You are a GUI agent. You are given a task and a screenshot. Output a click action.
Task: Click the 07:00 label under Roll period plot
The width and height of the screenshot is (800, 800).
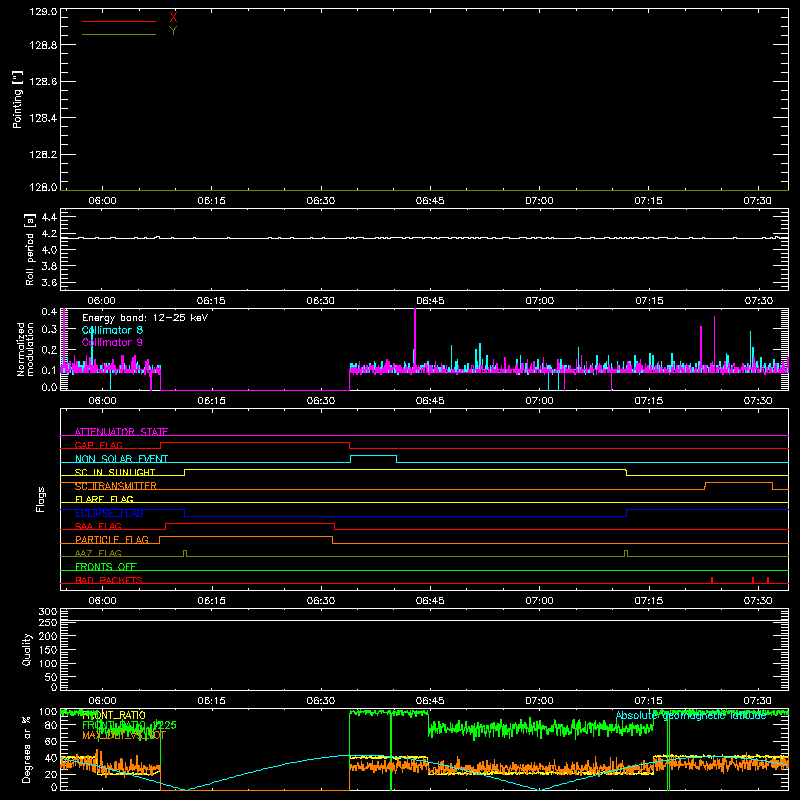click(x=539, y=301)
